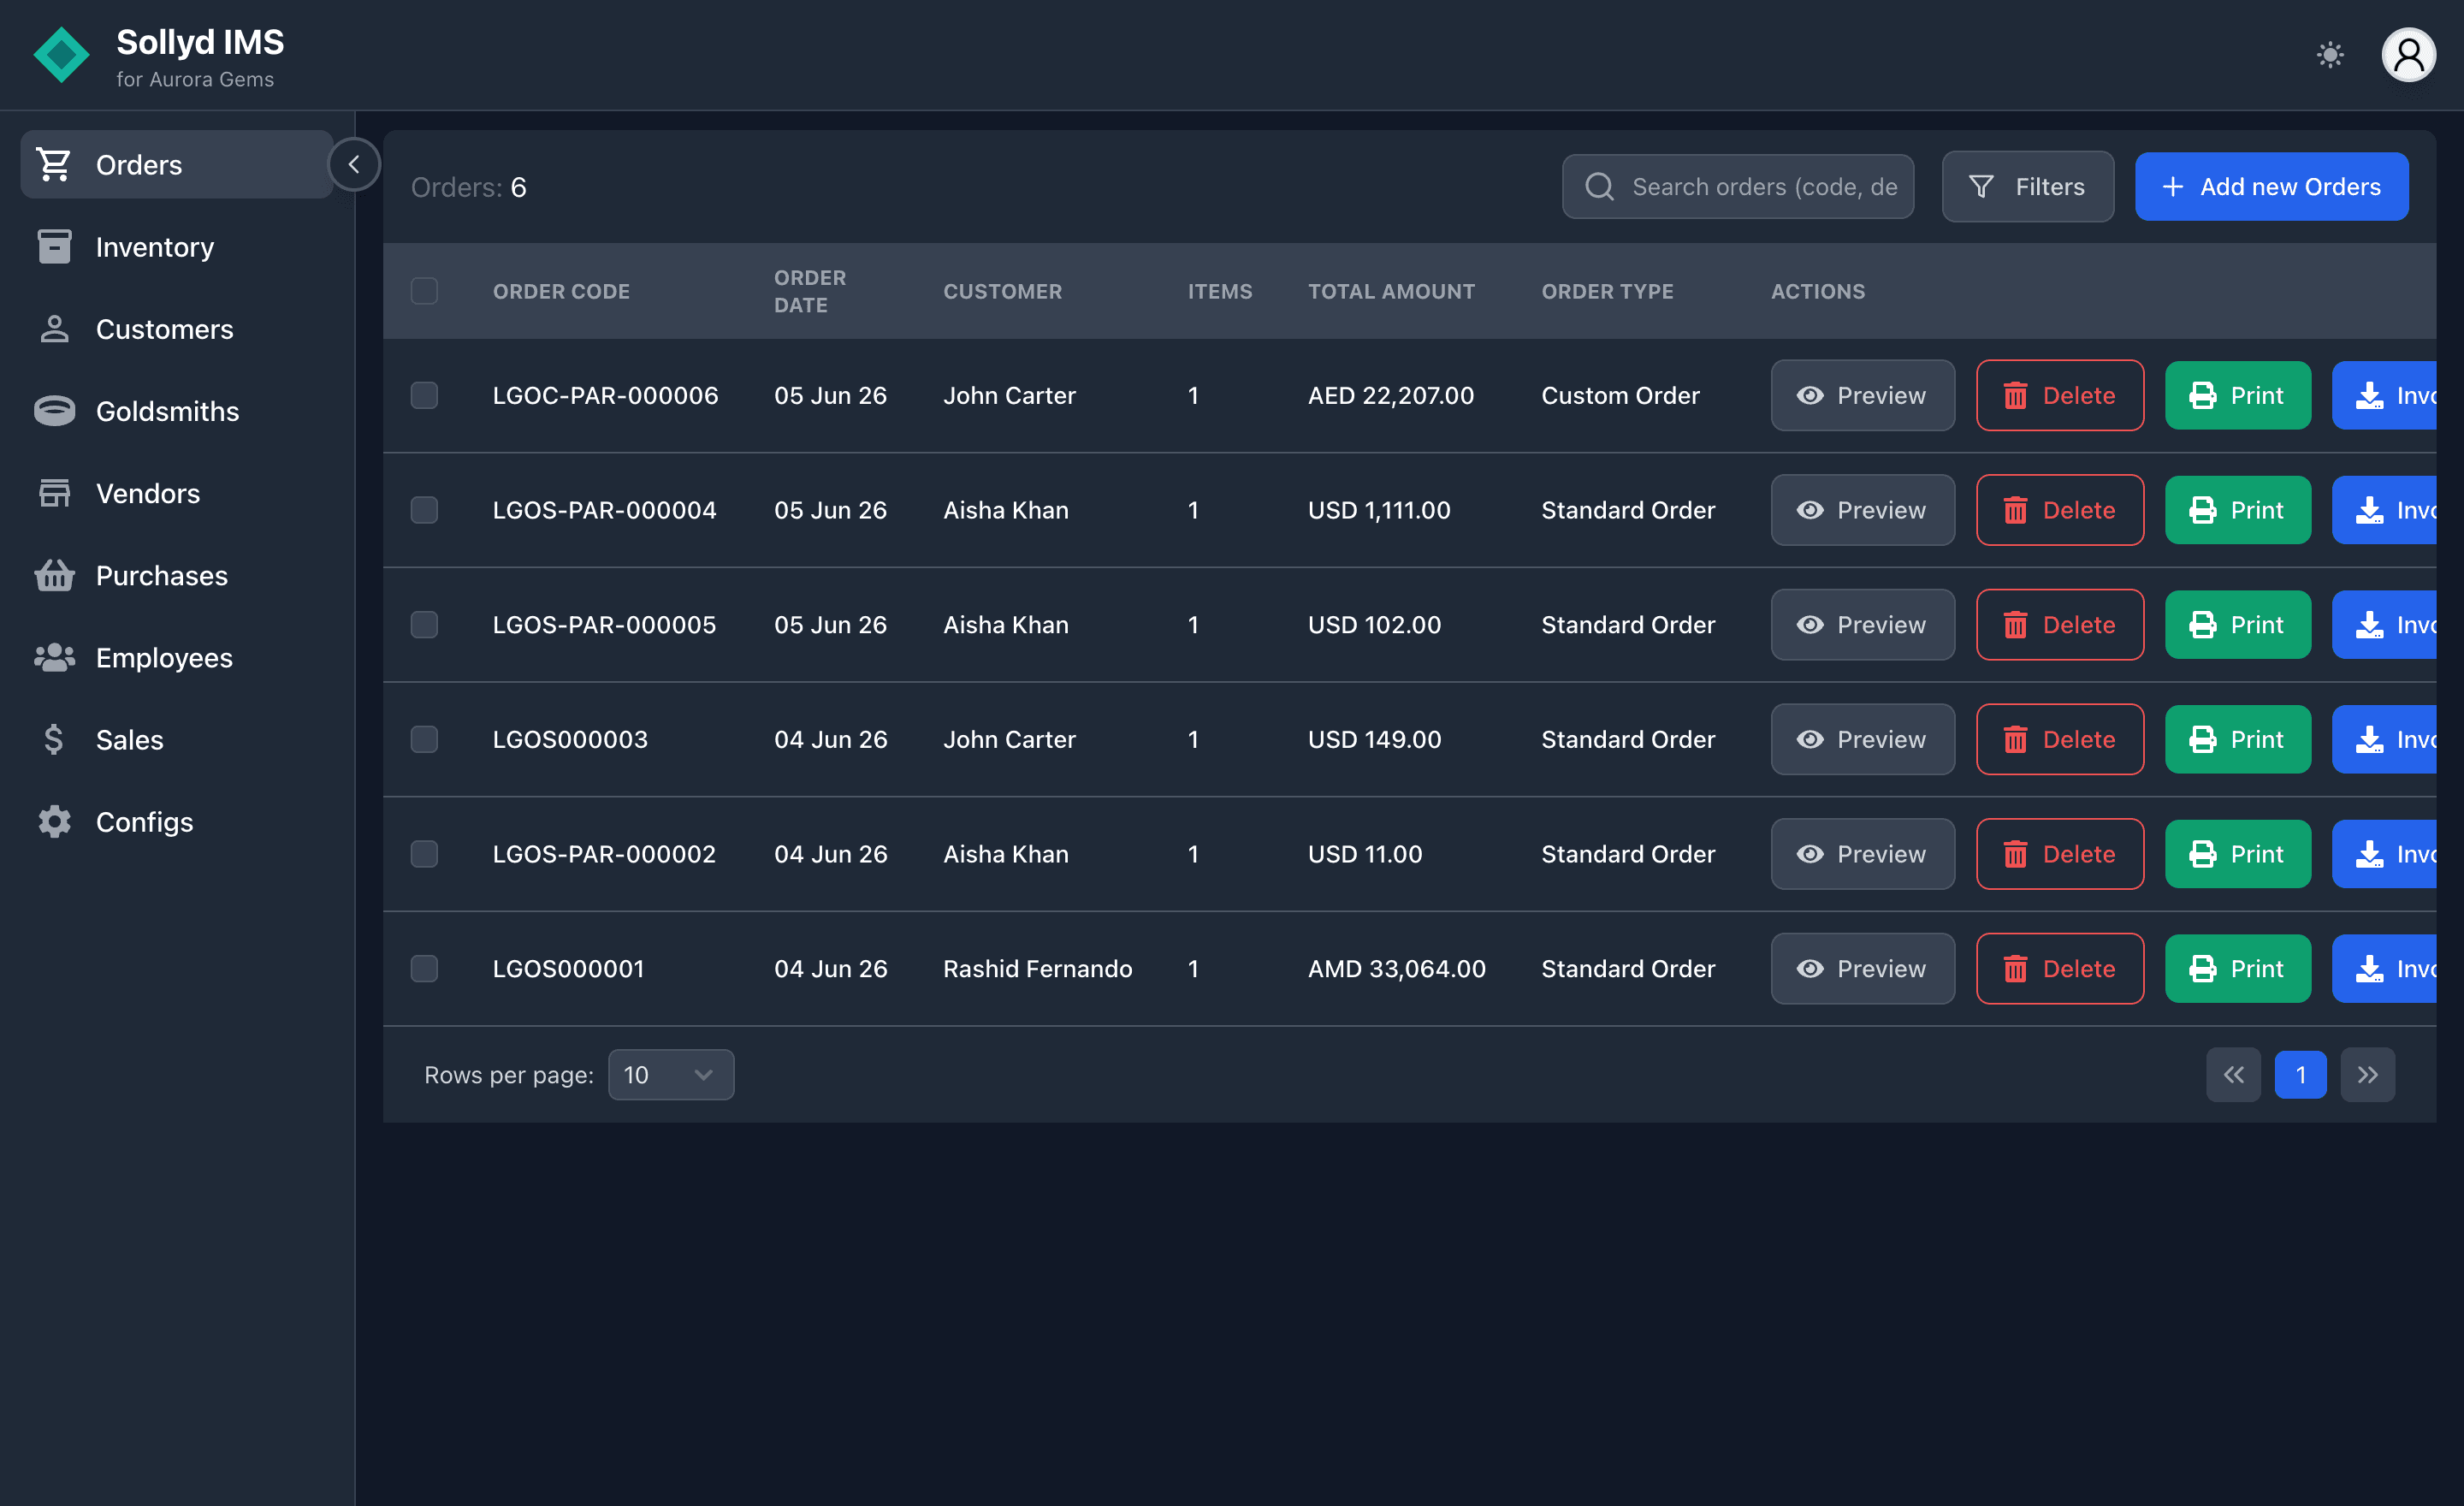
Task: Click the Employees people icon
Action: click(54, 658)
